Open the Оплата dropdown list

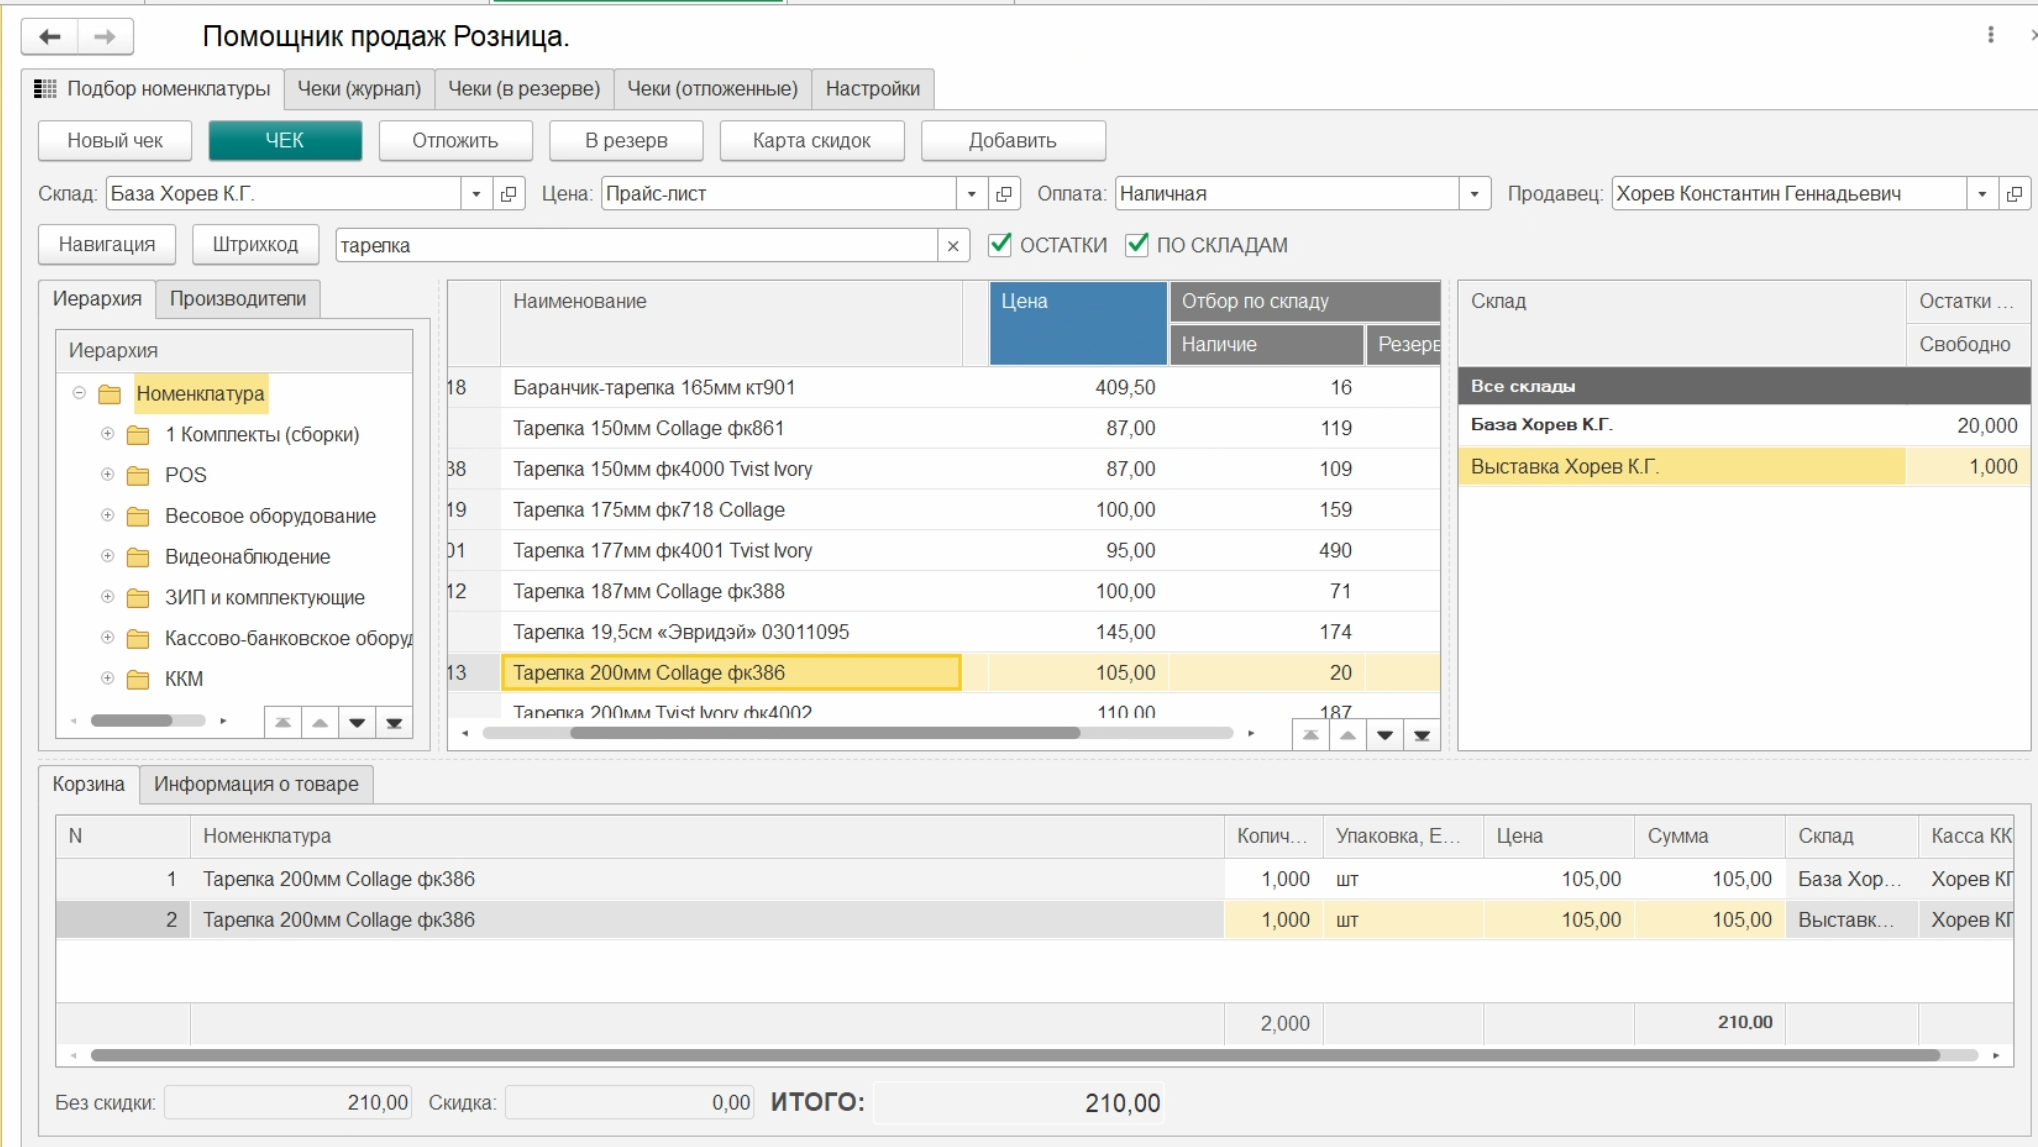coord(1474,194)
